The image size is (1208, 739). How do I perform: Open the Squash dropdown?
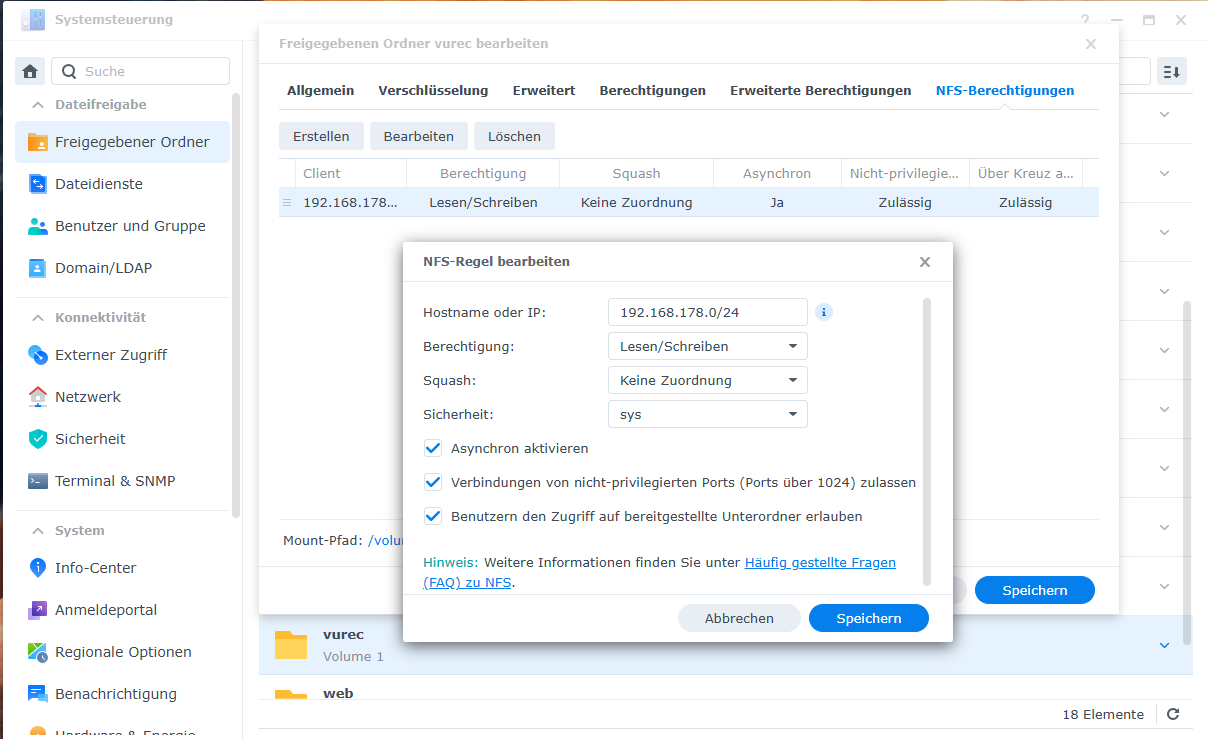[x=707, y=381]
